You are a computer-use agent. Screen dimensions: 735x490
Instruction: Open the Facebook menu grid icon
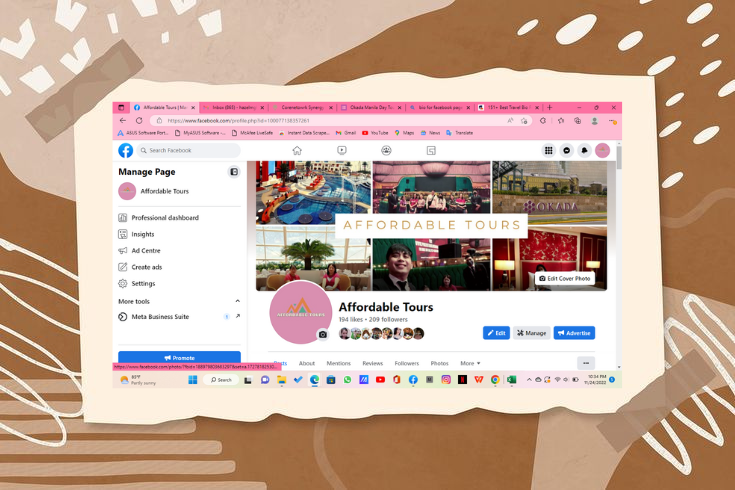tap(548, 151)
